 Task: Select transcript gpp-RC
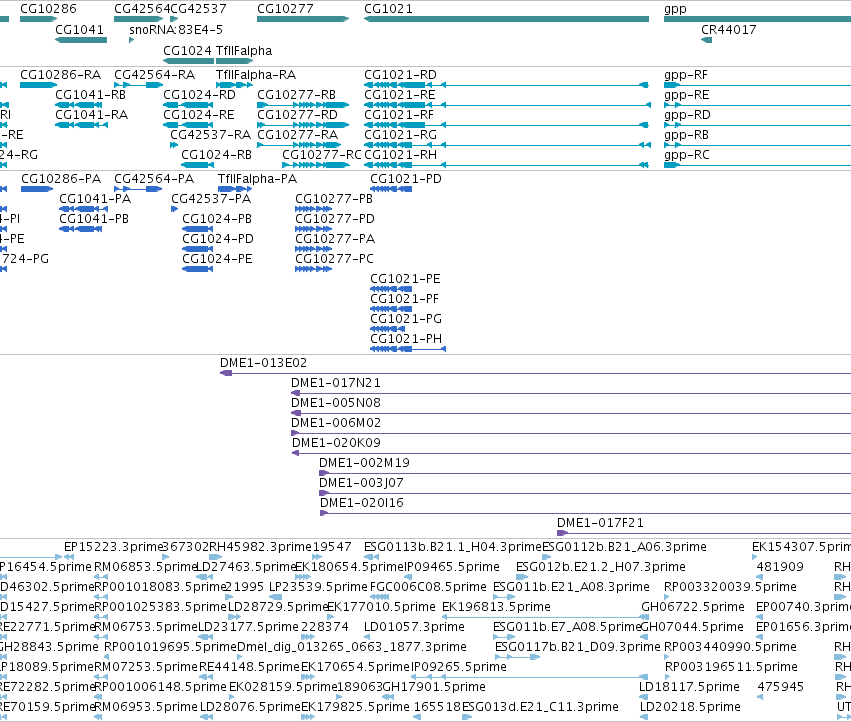tap(687, 155)
